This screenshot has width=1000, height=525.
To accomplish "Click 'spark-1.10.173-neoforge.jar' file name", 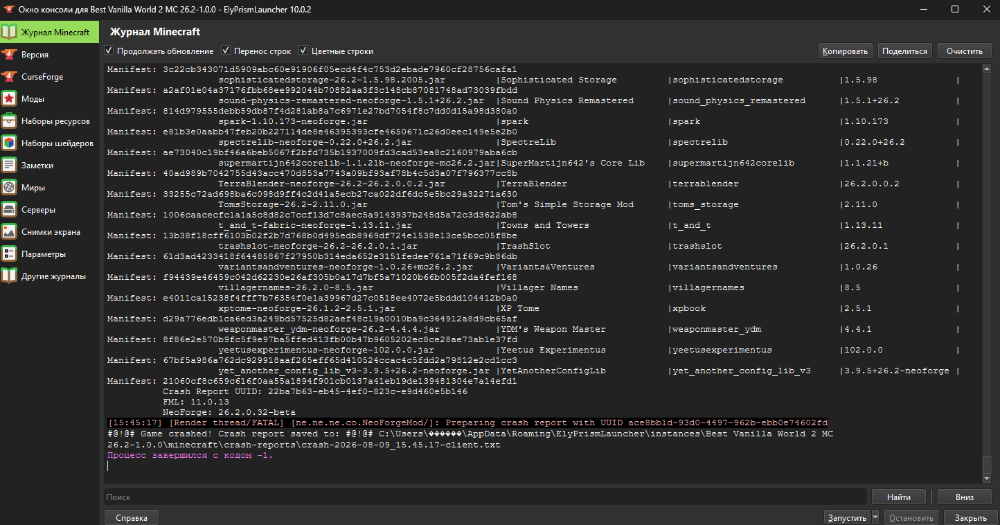I will tap(293, 121).
